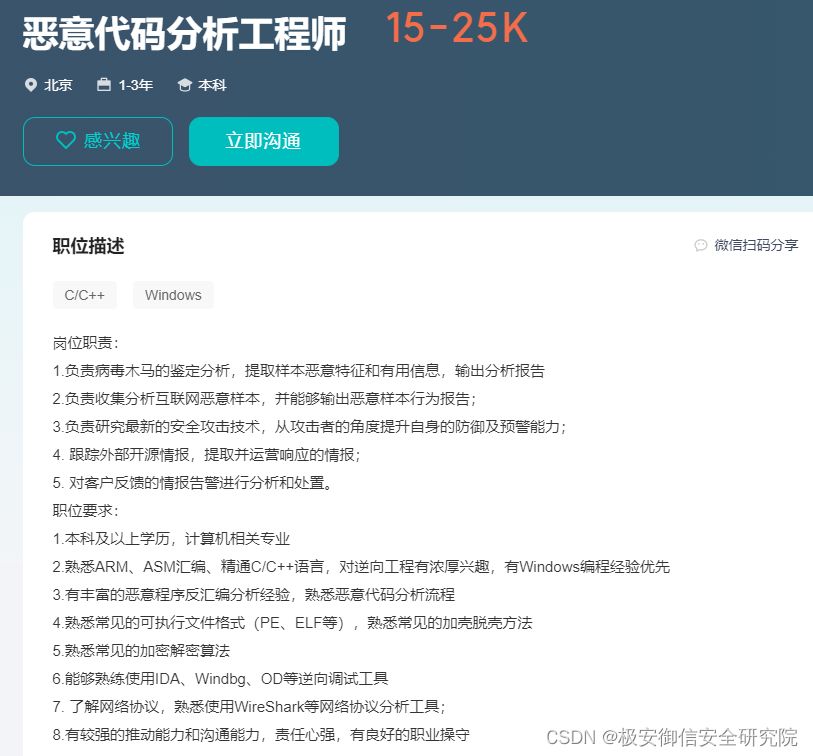The image size is (813, 756).
Task: Click line 8.有较强的推动能力和沟通能力
Action: (x=261, y=735)
